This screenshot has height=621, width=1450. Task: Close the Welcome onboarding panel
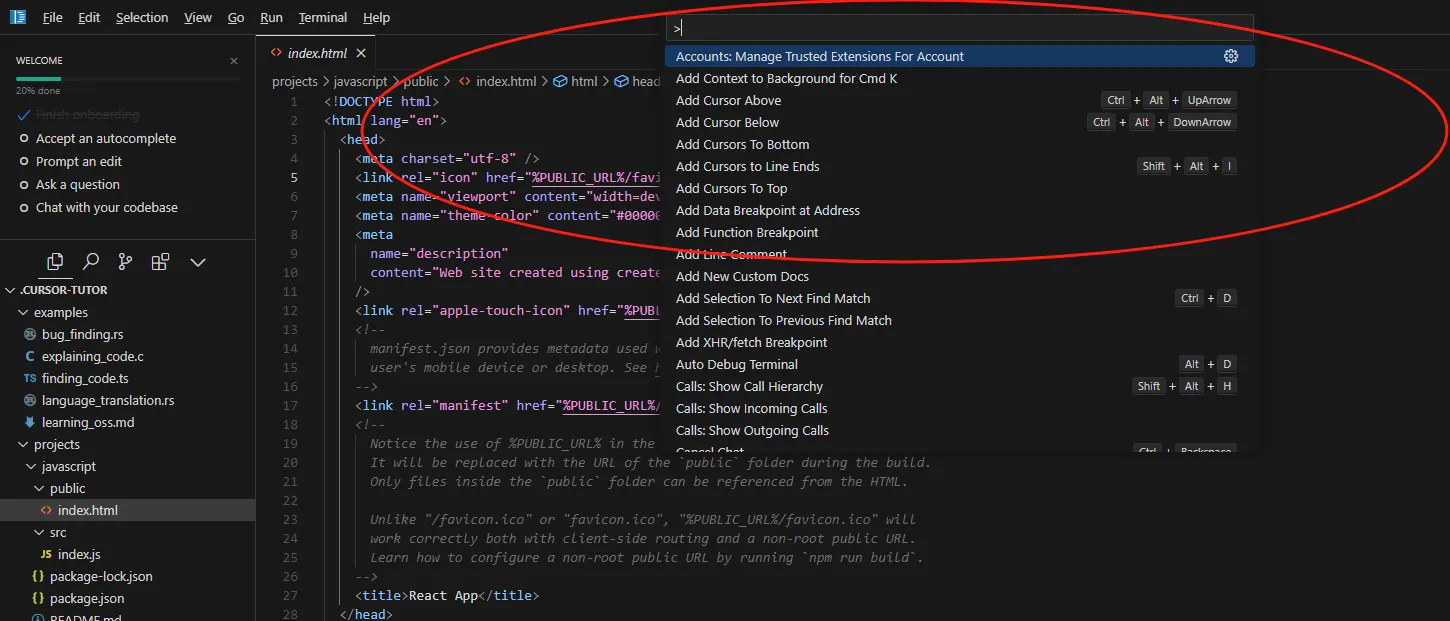234,61
